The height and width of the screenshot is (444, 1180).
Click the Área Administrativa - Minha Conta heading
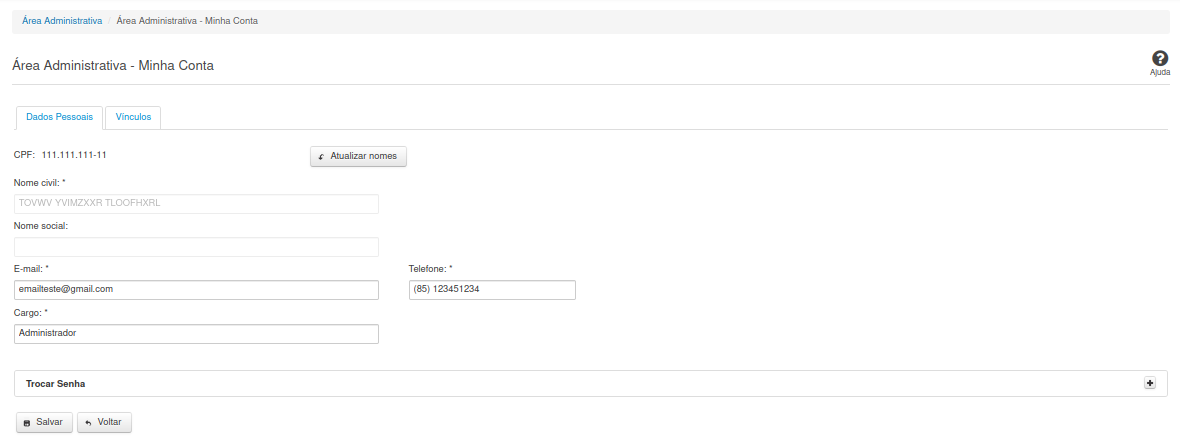[x=113, y=65]
